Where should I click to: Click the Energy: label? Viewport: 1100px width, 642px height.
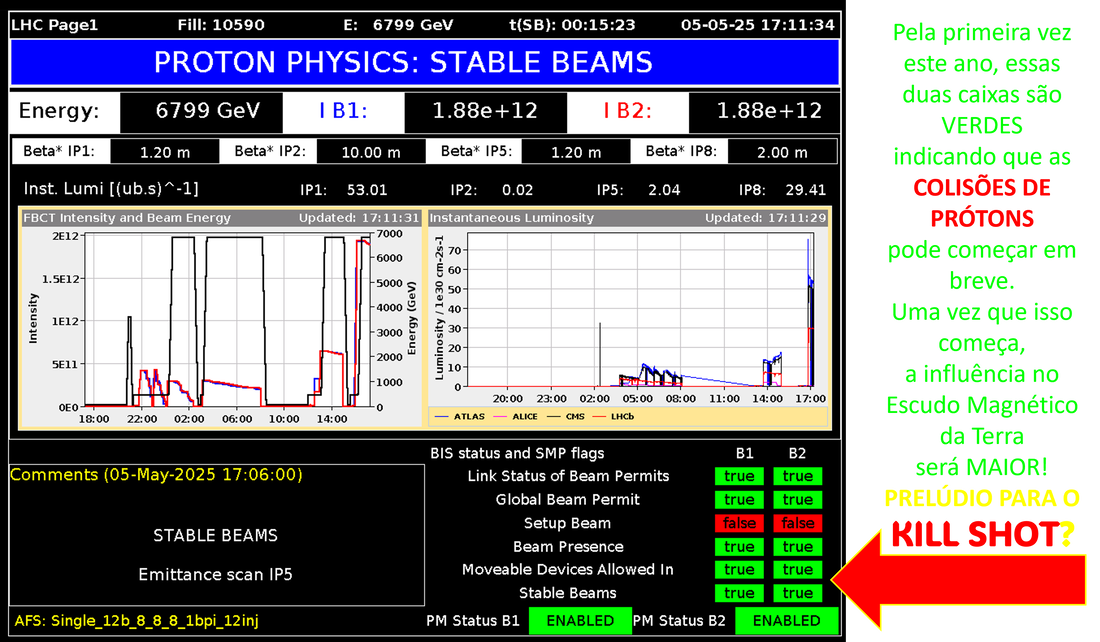(x=59, y=111)
